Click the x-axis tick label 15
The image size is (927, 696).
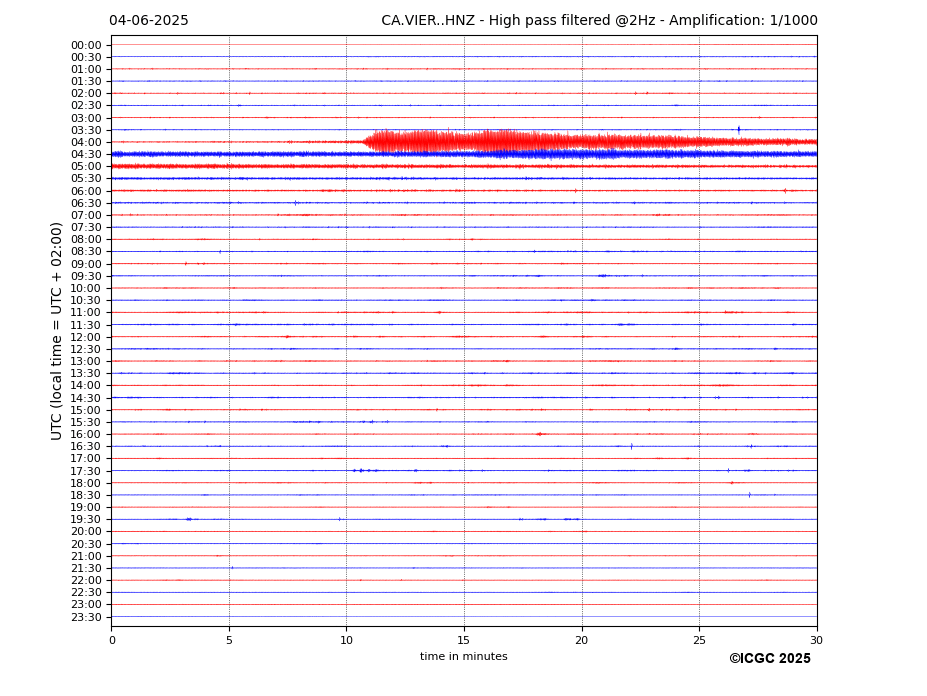(464, 640)
